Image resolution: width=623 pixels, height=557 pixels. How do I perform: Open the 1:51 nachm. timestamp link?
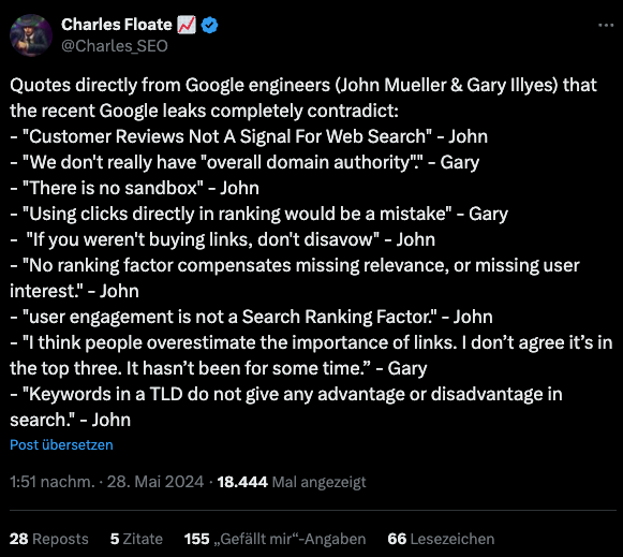point(52,482)
